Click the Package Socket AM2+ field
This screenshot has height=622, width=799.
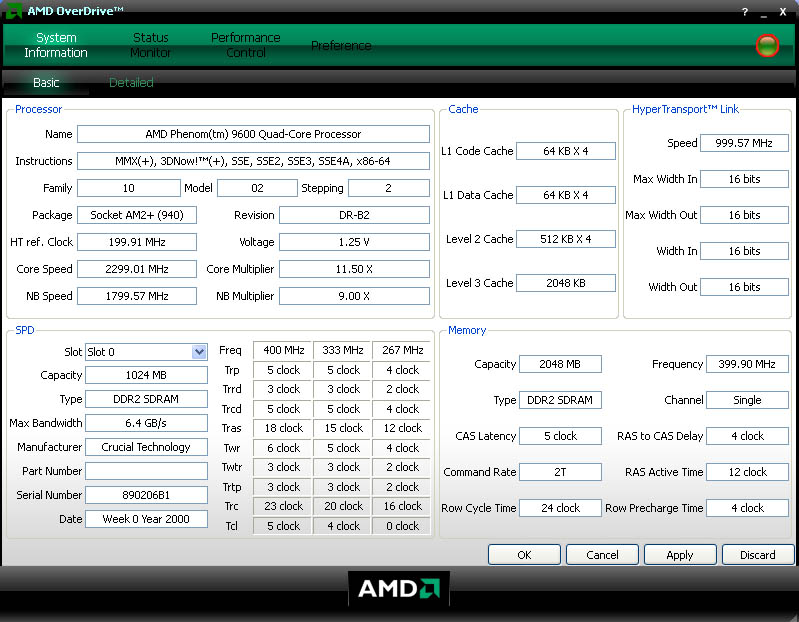pos(137,215)
